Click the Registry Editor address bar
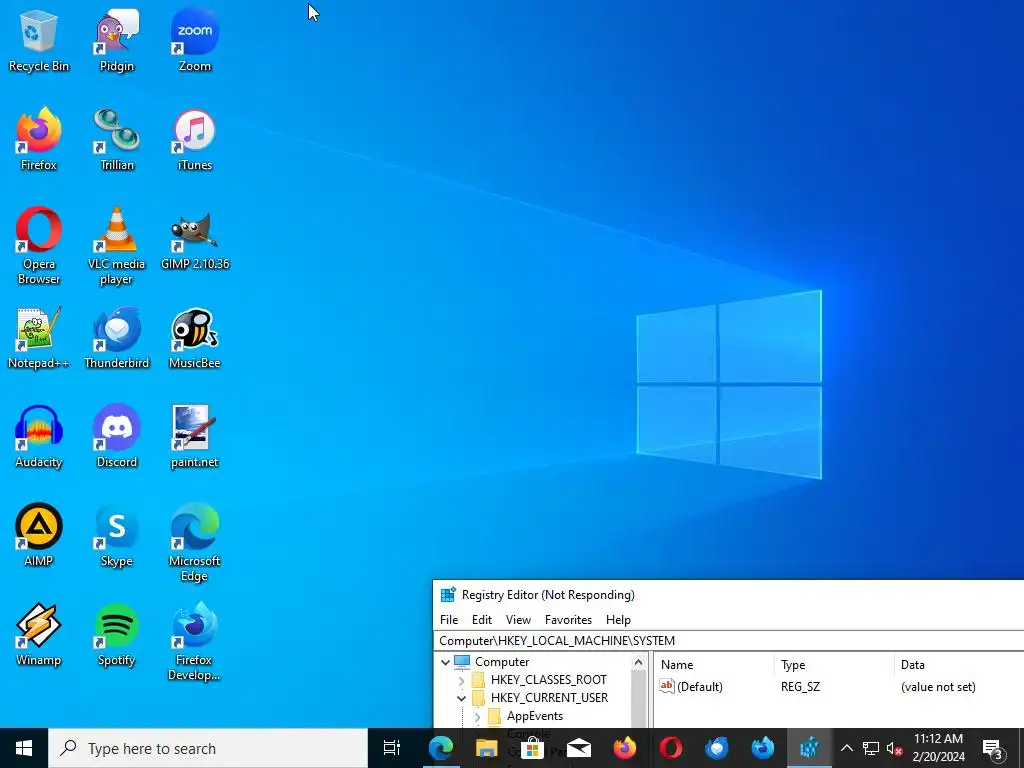1024x768 pixels. 728,641
